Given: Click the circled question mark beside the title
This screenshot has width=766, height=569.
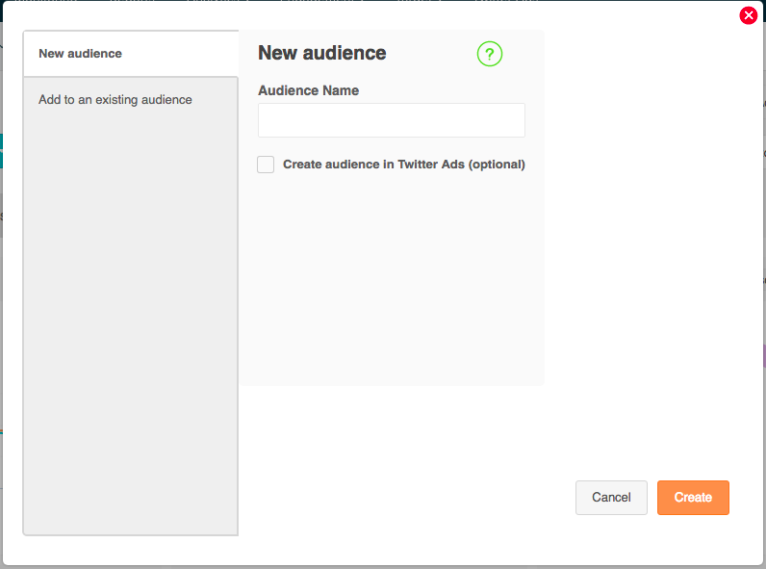Looking at the screenshot, I should click(x=489, y=54).
